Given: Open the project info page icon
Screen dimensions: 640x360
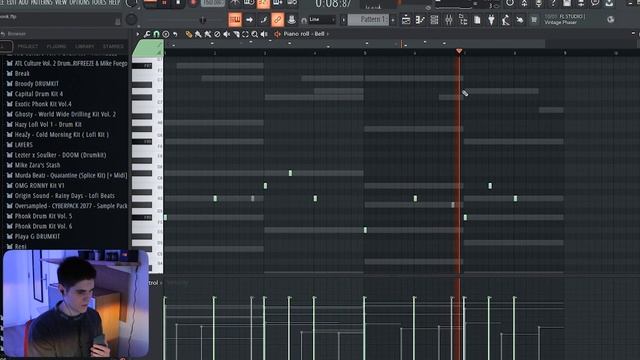Looking at the screenshot, I should [x=477, y=20].
